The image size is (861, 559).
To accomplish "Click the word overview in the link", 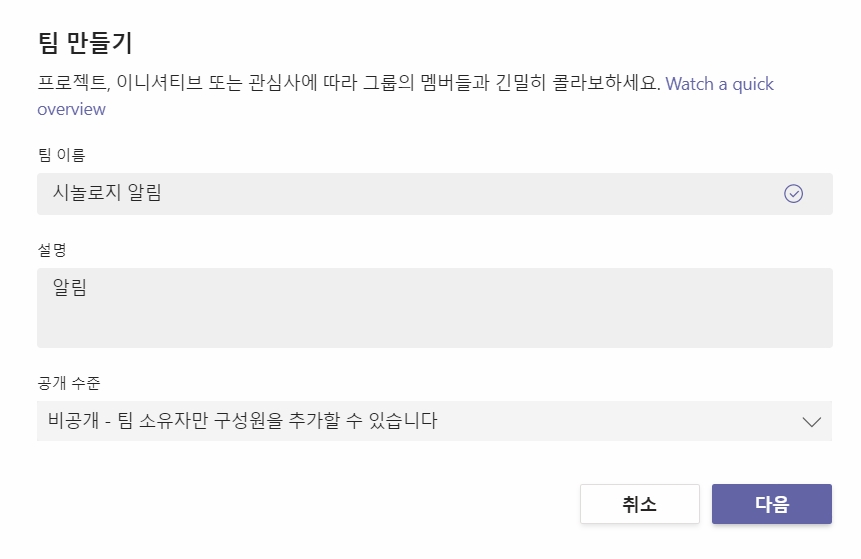I will [x=71, y=109].
